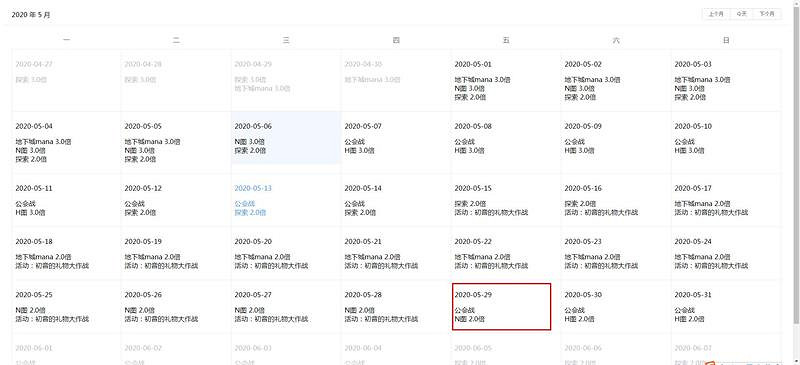
Task: Click the 一 (Monday) weekday header
Action: click(x=66, y=40)
